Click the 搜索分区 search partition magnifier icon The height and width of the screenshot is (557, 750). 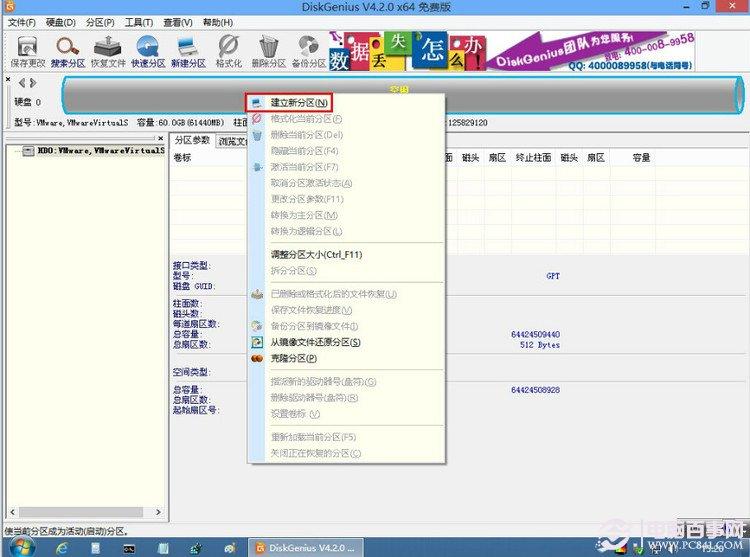67,52
